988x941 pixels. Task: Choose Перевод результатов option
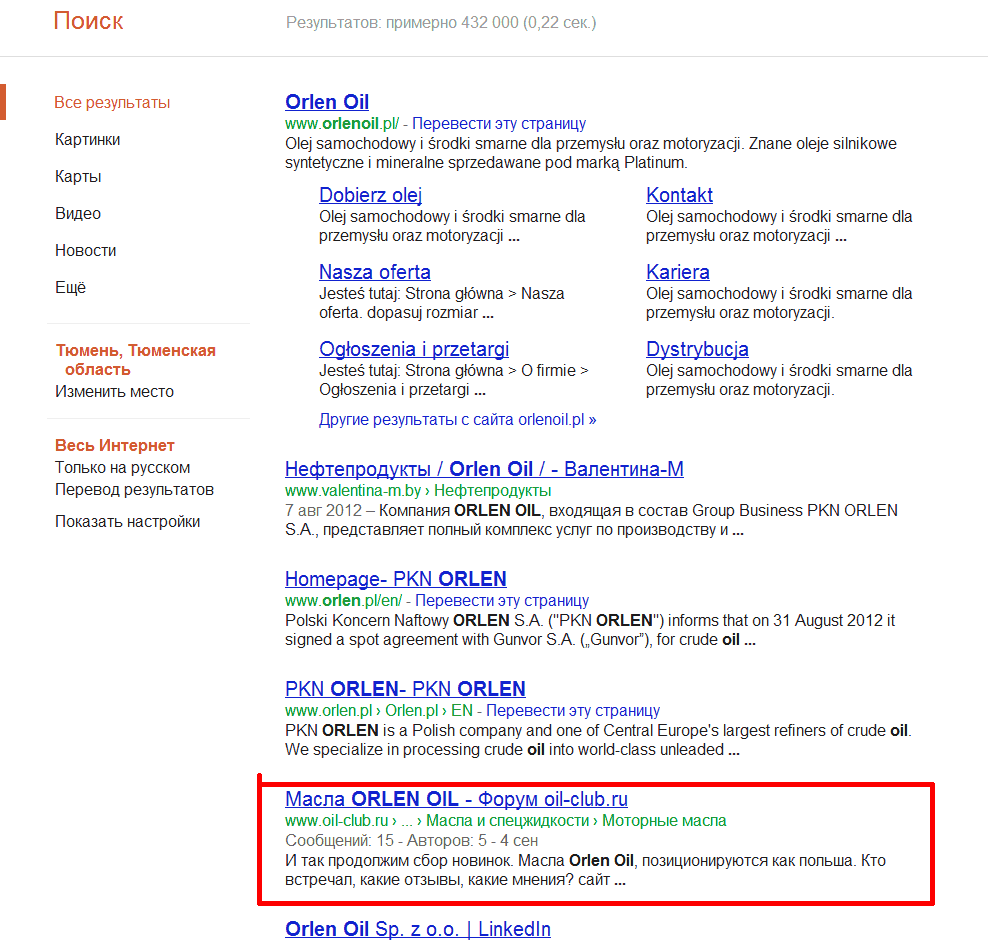pyautogui.click(x=134, y=490)
